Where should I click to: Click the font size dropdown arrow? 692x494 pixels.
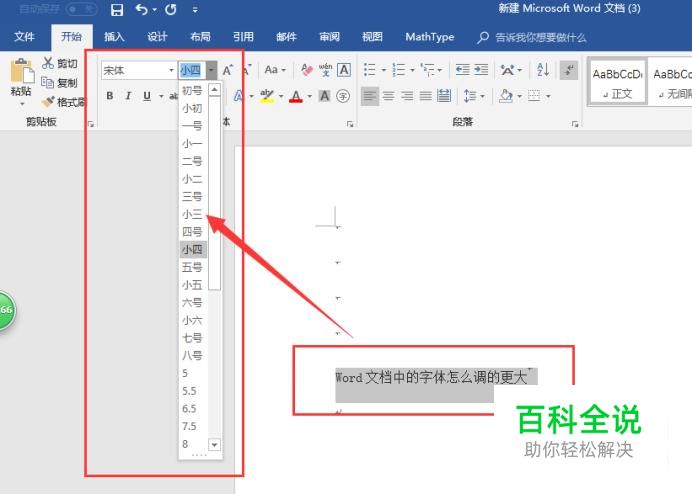pos(211,70)
